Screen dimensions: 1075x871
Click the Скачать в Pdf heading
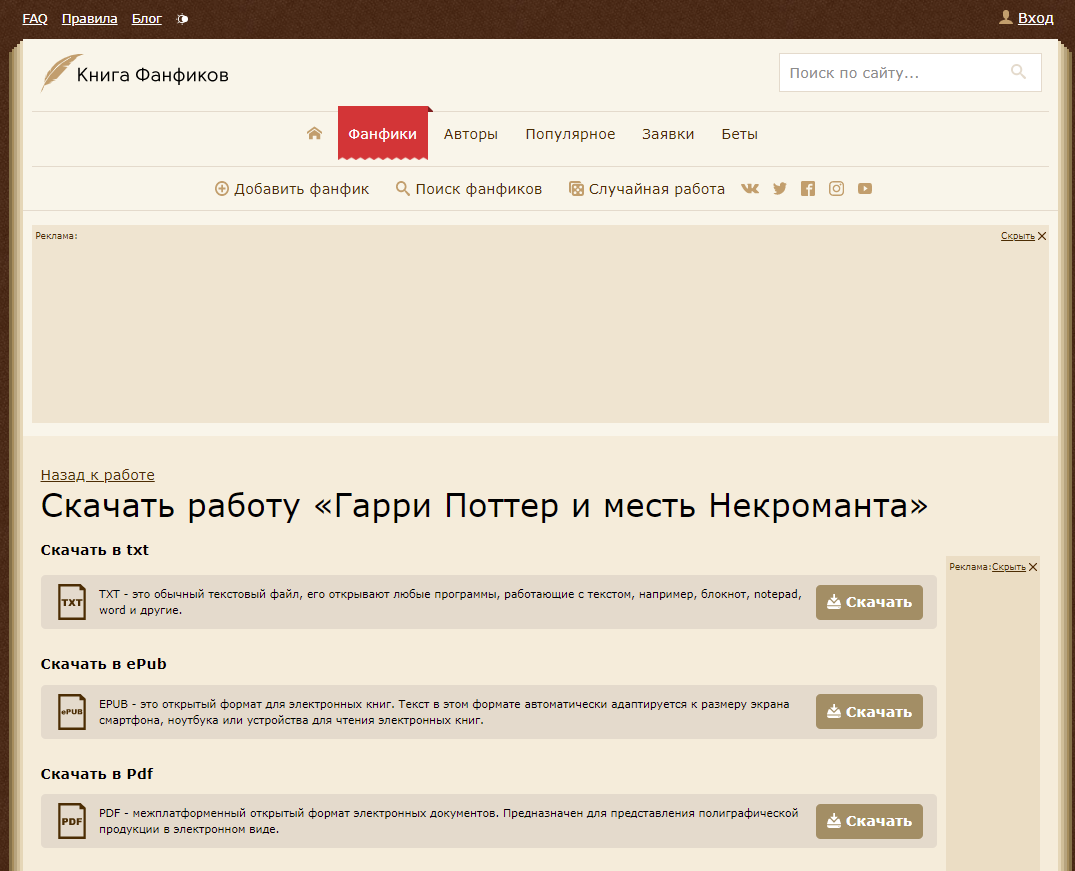[x=97, y=774]
